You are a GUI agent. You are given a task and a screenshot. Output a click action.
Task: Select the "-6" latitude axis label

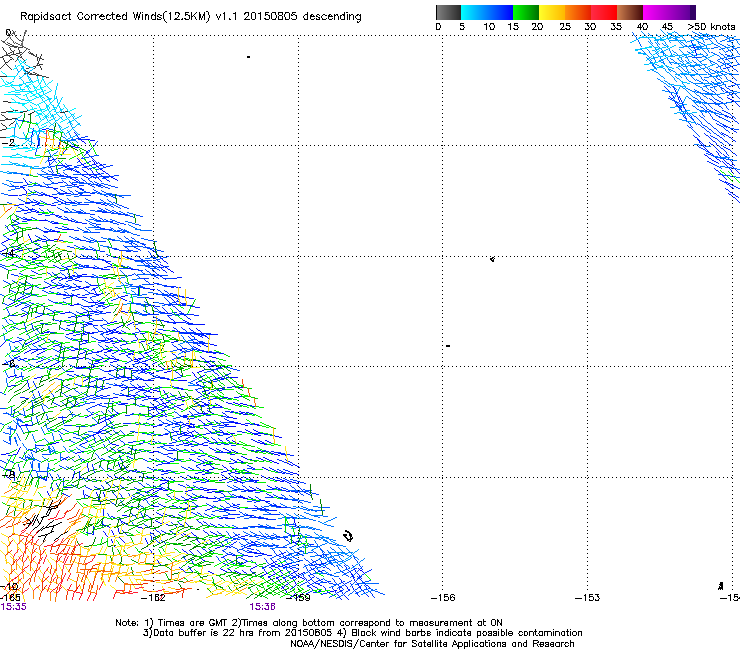point(9,364)
